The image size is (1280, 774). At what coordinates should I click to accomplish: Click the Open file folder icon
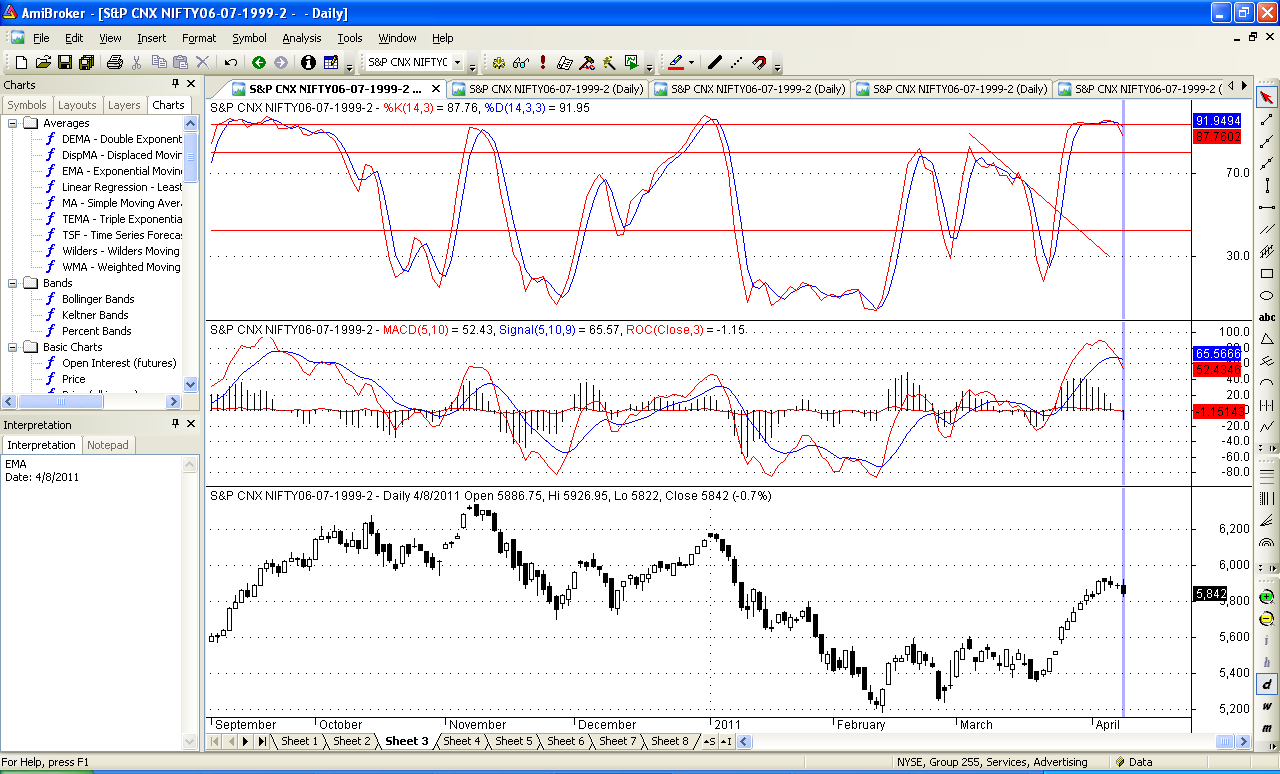(x=43, y=62)
